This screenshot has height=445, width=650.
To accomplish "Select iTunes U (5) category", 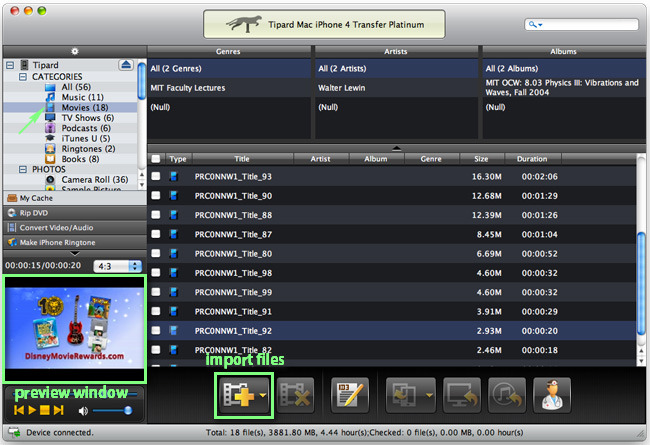I will point(86,139).
